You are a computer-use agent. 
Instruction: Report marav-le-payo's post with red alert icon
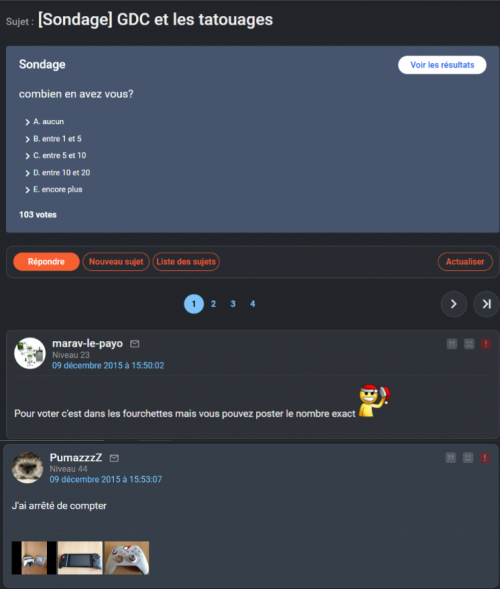click(486, 344)
